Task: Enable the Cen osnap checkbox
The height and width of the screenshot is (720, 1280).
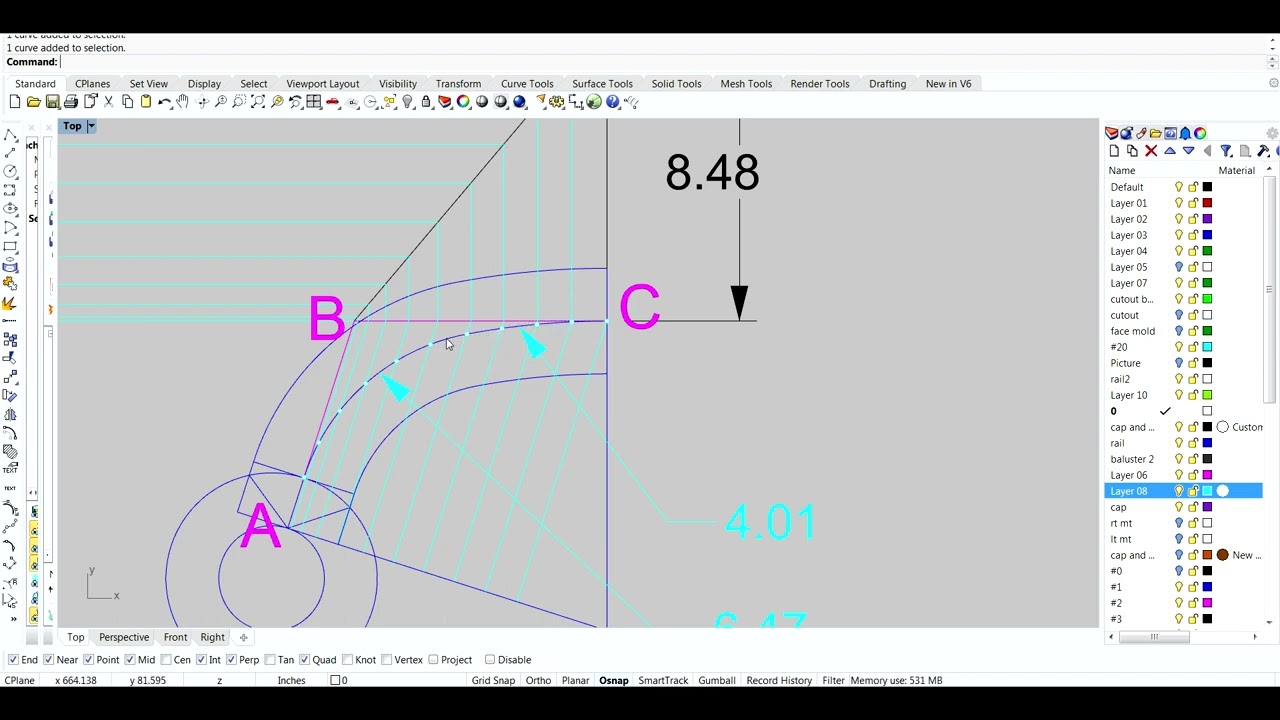Action: [165, 660]
